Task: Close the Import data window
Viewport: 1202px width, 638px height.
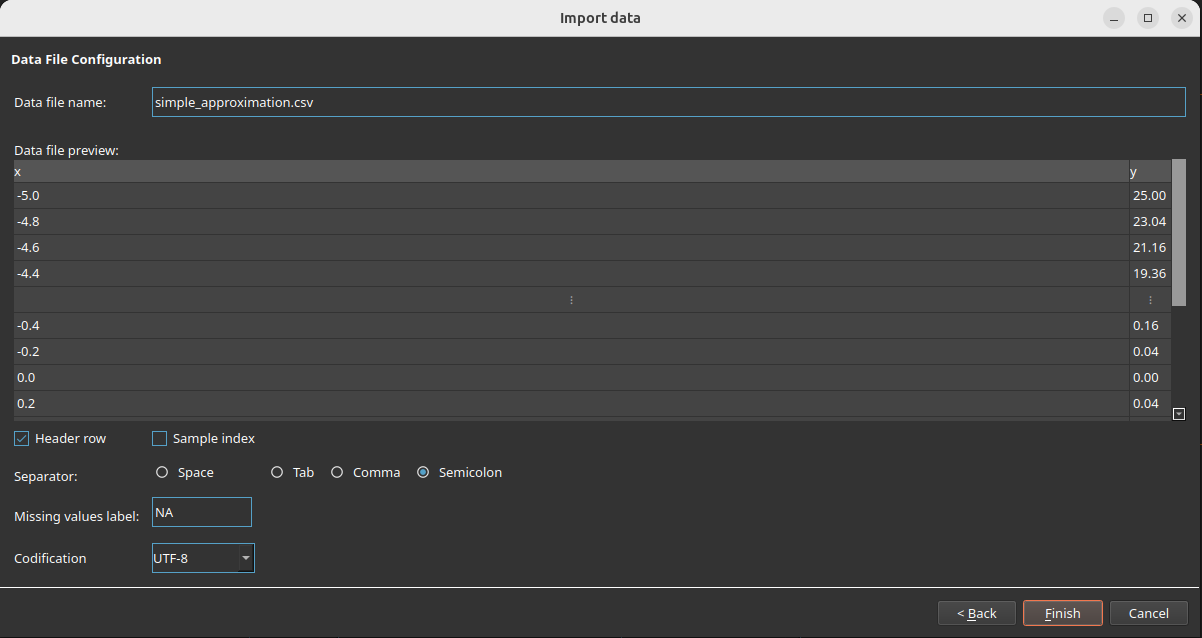Action: click(1181, 18)
